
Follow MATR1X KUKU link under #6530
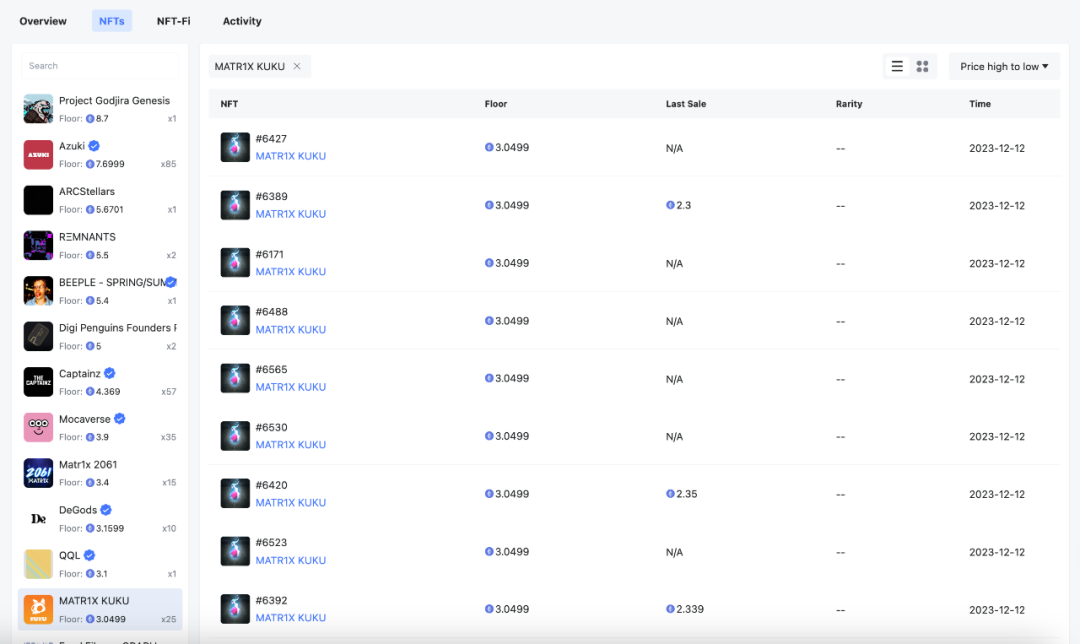click(x=291, y=445)
